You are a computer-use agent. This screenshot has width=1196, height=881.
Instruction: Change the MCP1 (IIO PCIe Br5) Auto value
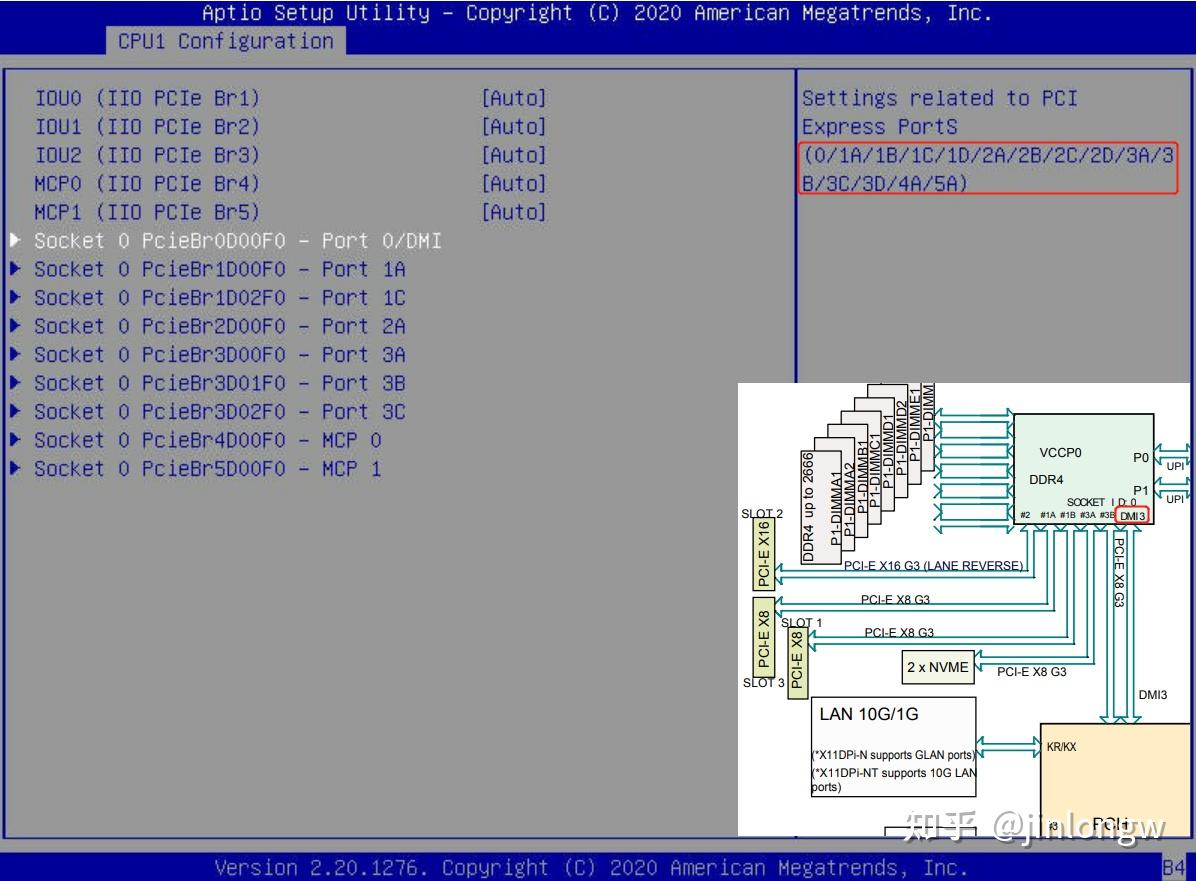point(514,212)
